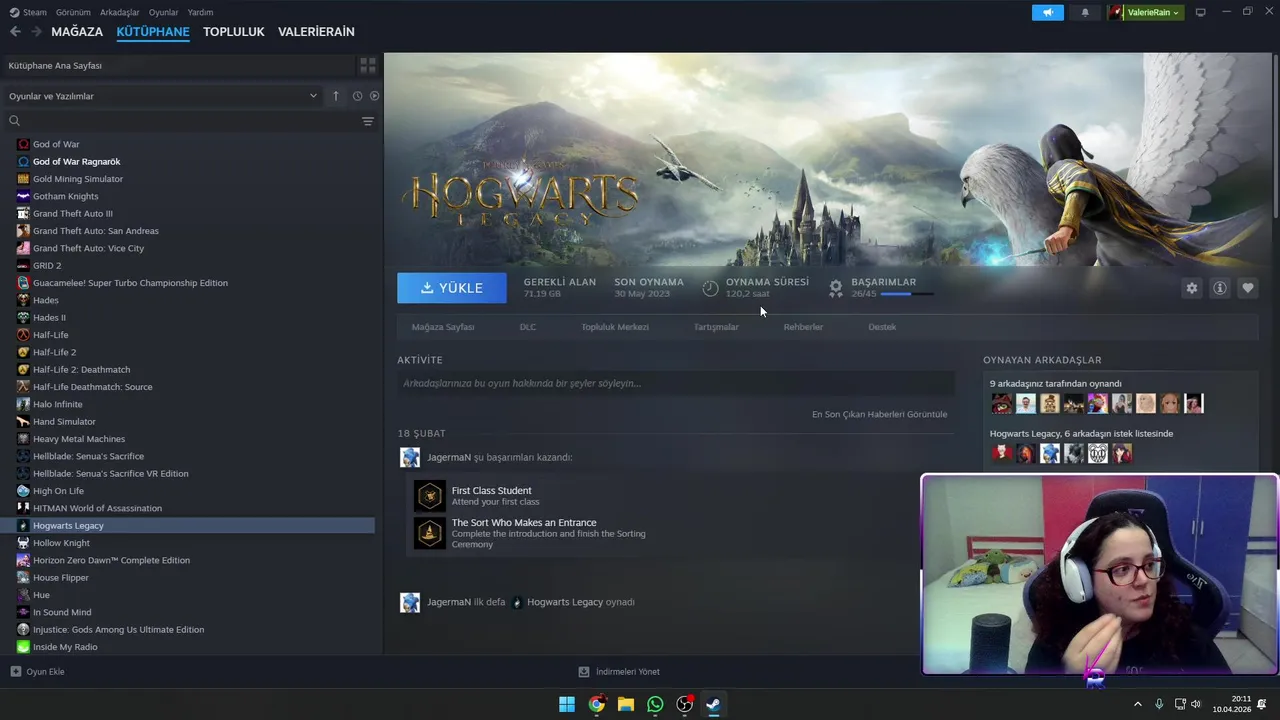This screenshot has height=720, width=1280.
Task: Select House Flipper in the library list
Action: 61,578
